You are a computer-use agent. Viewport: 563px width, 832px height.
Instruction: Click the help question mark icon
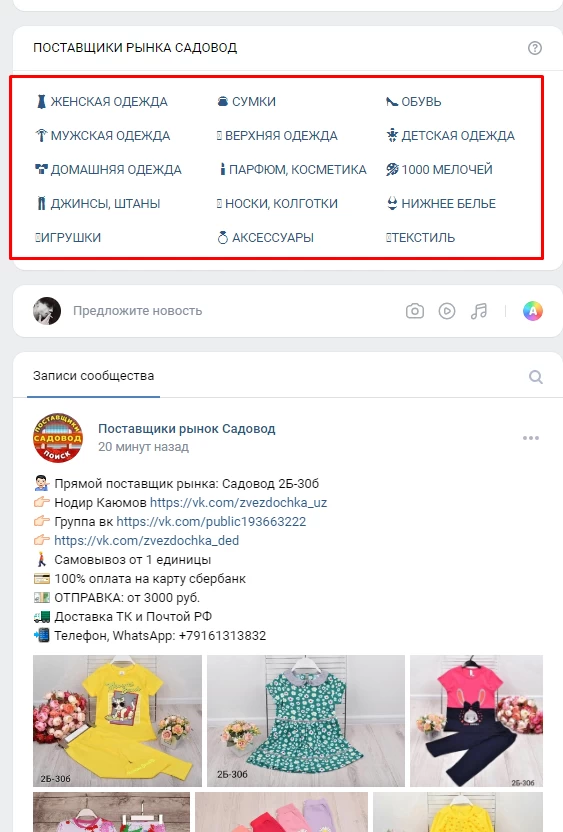[x=535, y=48]
